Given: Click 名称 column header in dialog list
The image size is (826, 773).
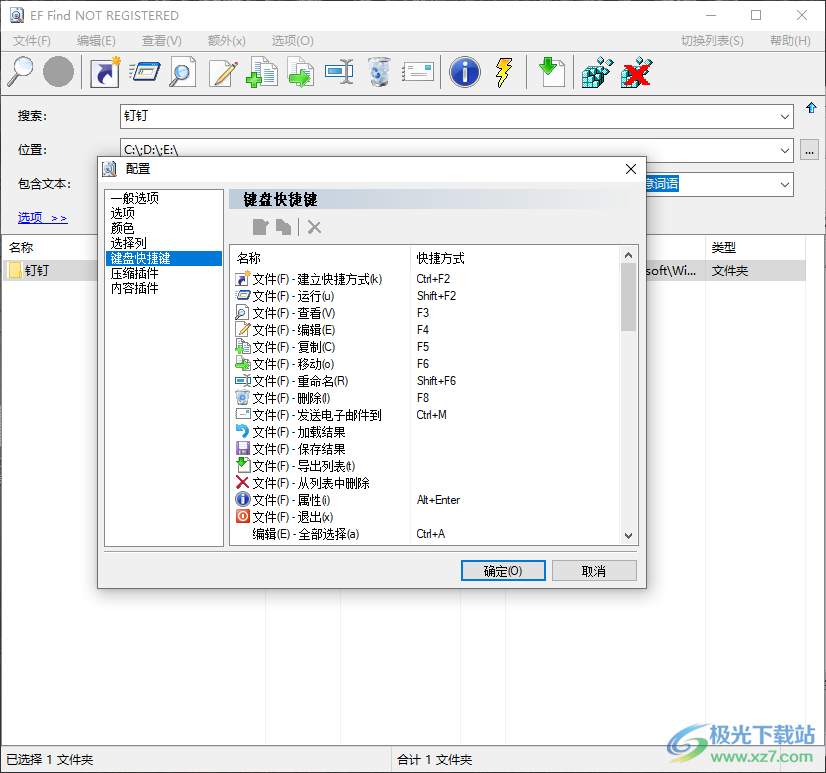Looking at the screenshot, I should point(321,258).
